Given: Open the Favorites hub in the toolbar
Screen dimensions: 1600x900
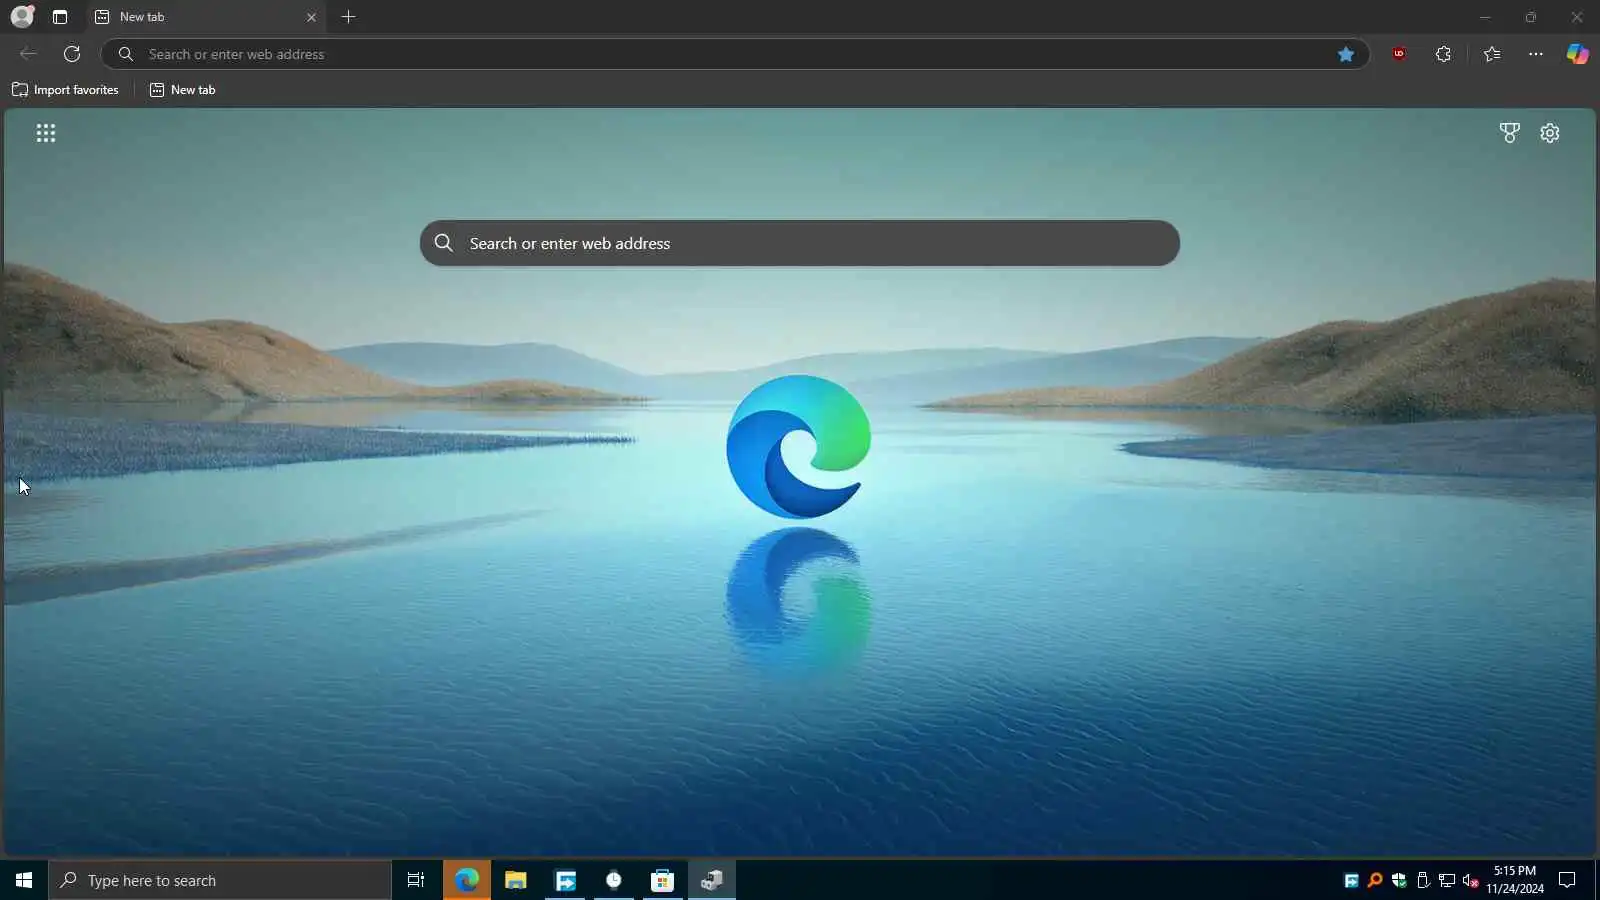Looking at the screenshot, I should [1492, 54].
